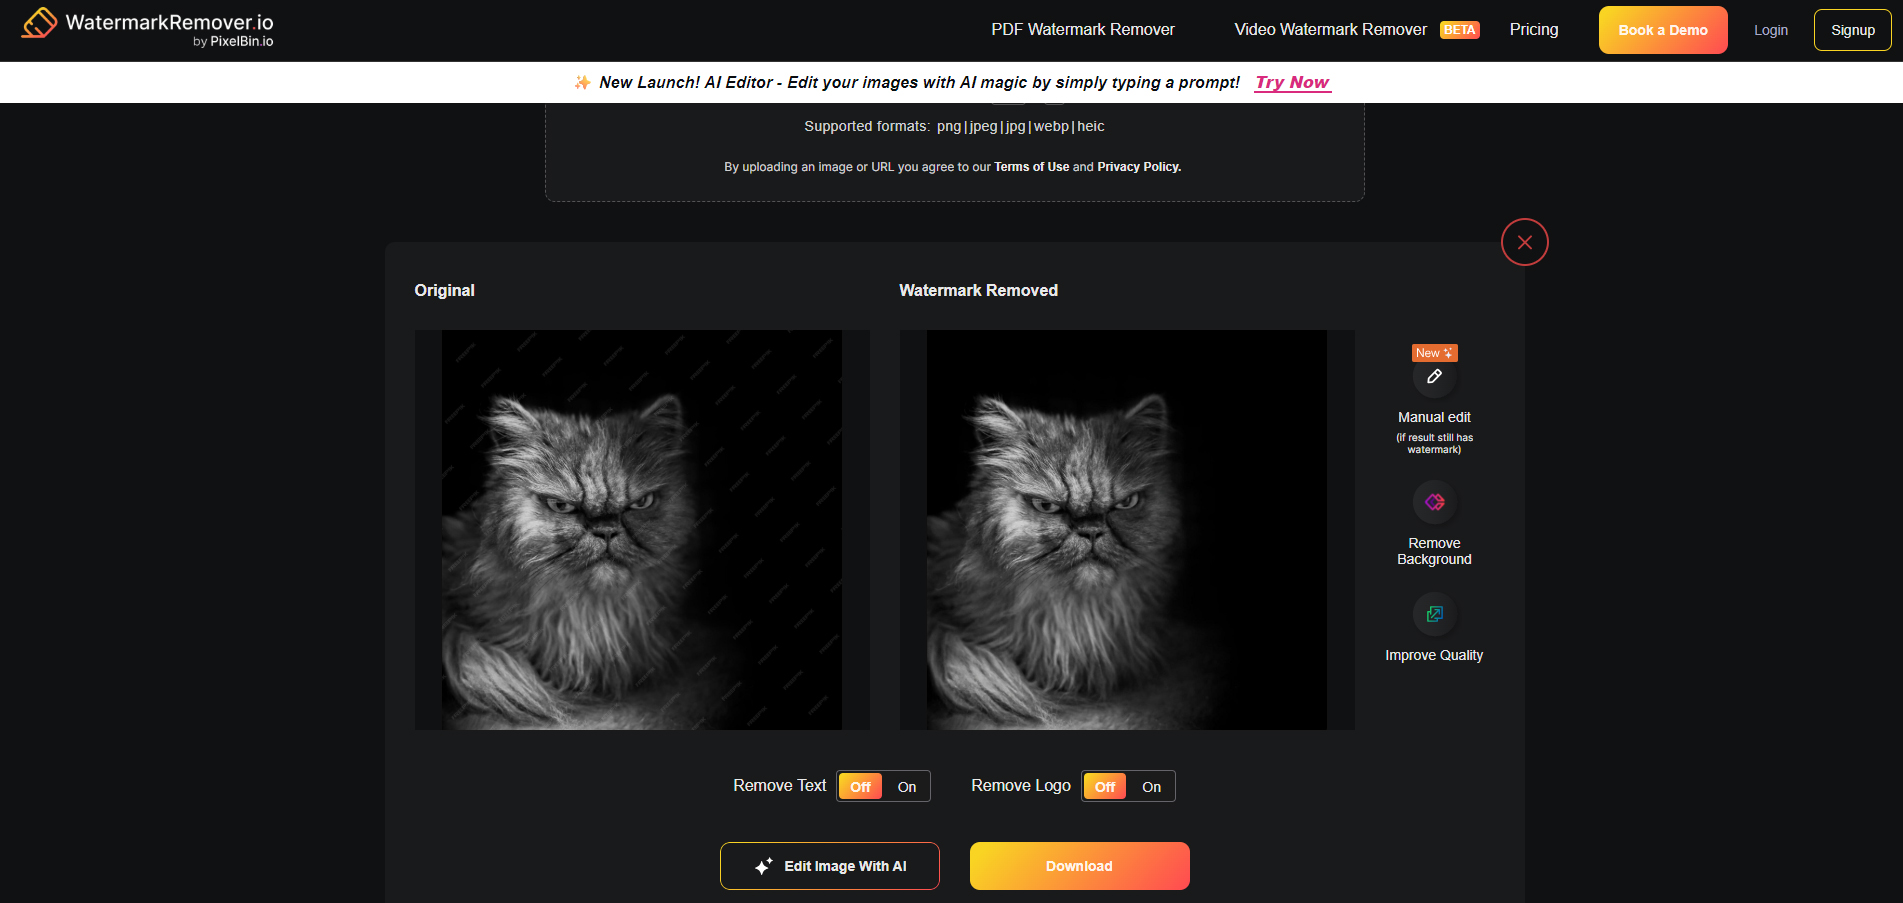
Task: Select the Remove Background icon
Action: 1434,502
